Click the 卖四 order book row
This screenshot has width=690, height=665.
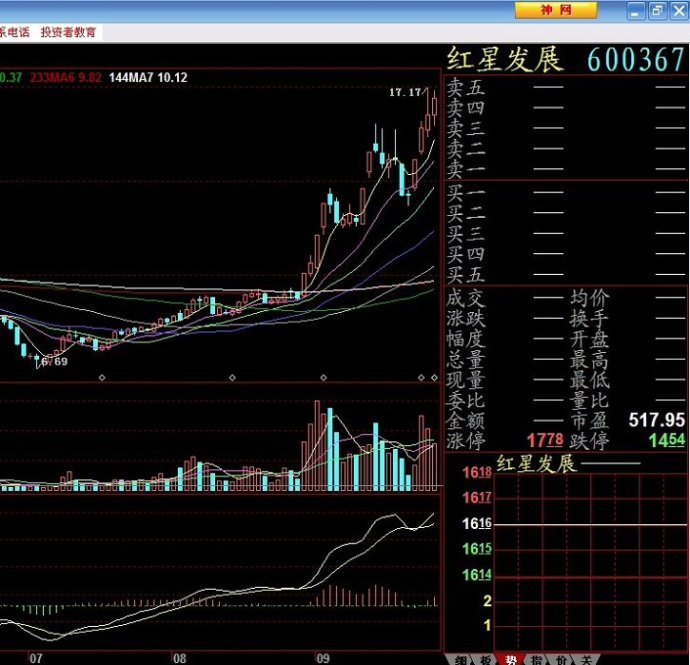566,107
